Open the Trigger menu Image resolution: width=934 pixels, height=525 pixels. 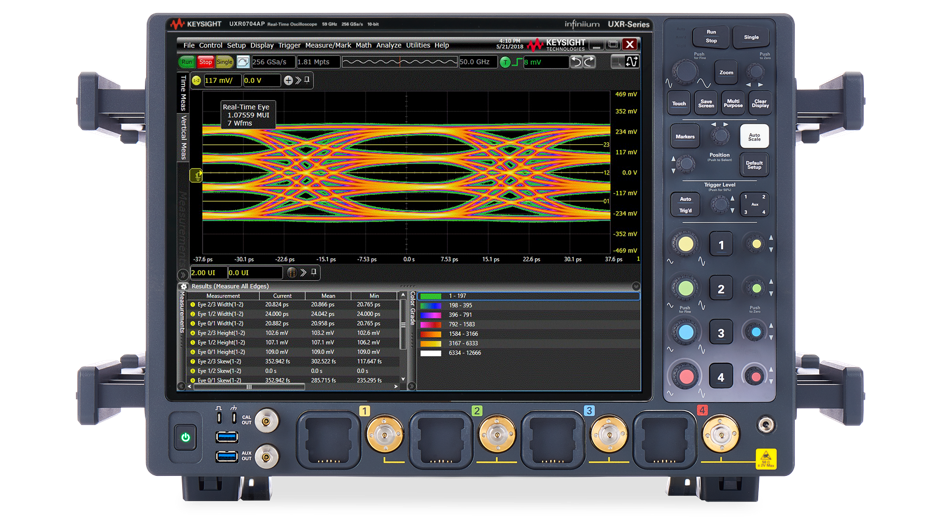click(289, 45)
